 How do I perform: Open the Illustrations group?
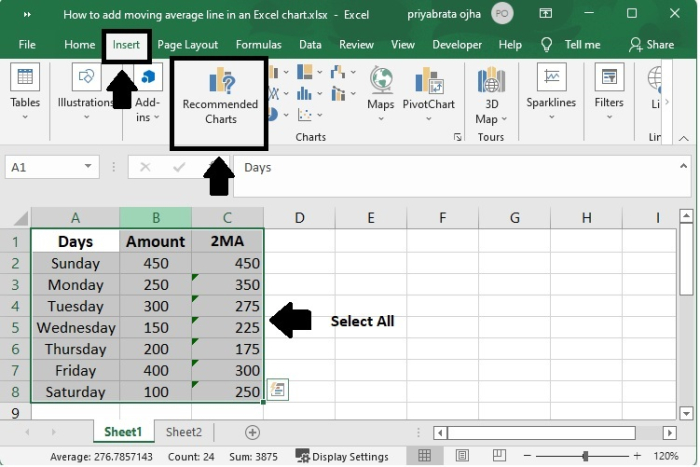click(86, 92)
